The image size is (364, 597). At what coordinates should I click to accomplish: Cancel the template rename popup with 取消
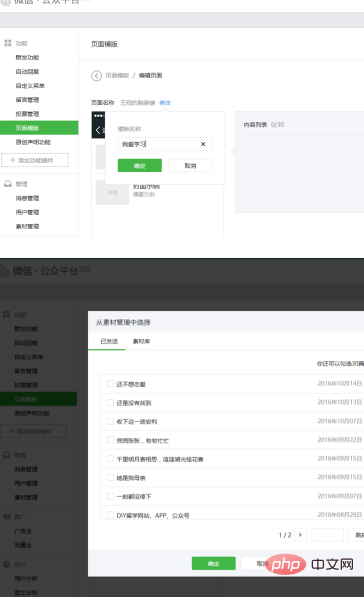pyautogui.click(x=190, y=166)
